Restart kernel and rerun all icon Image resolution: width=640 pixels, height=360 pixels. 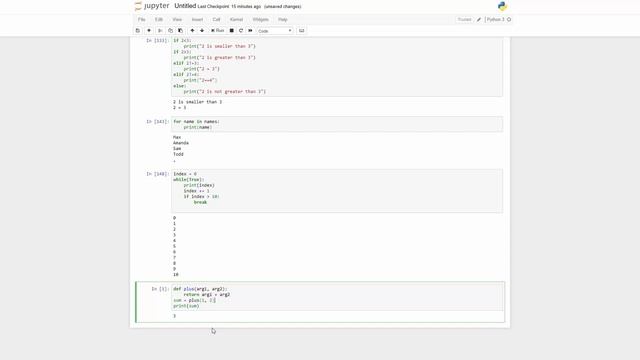click(250, 31)
